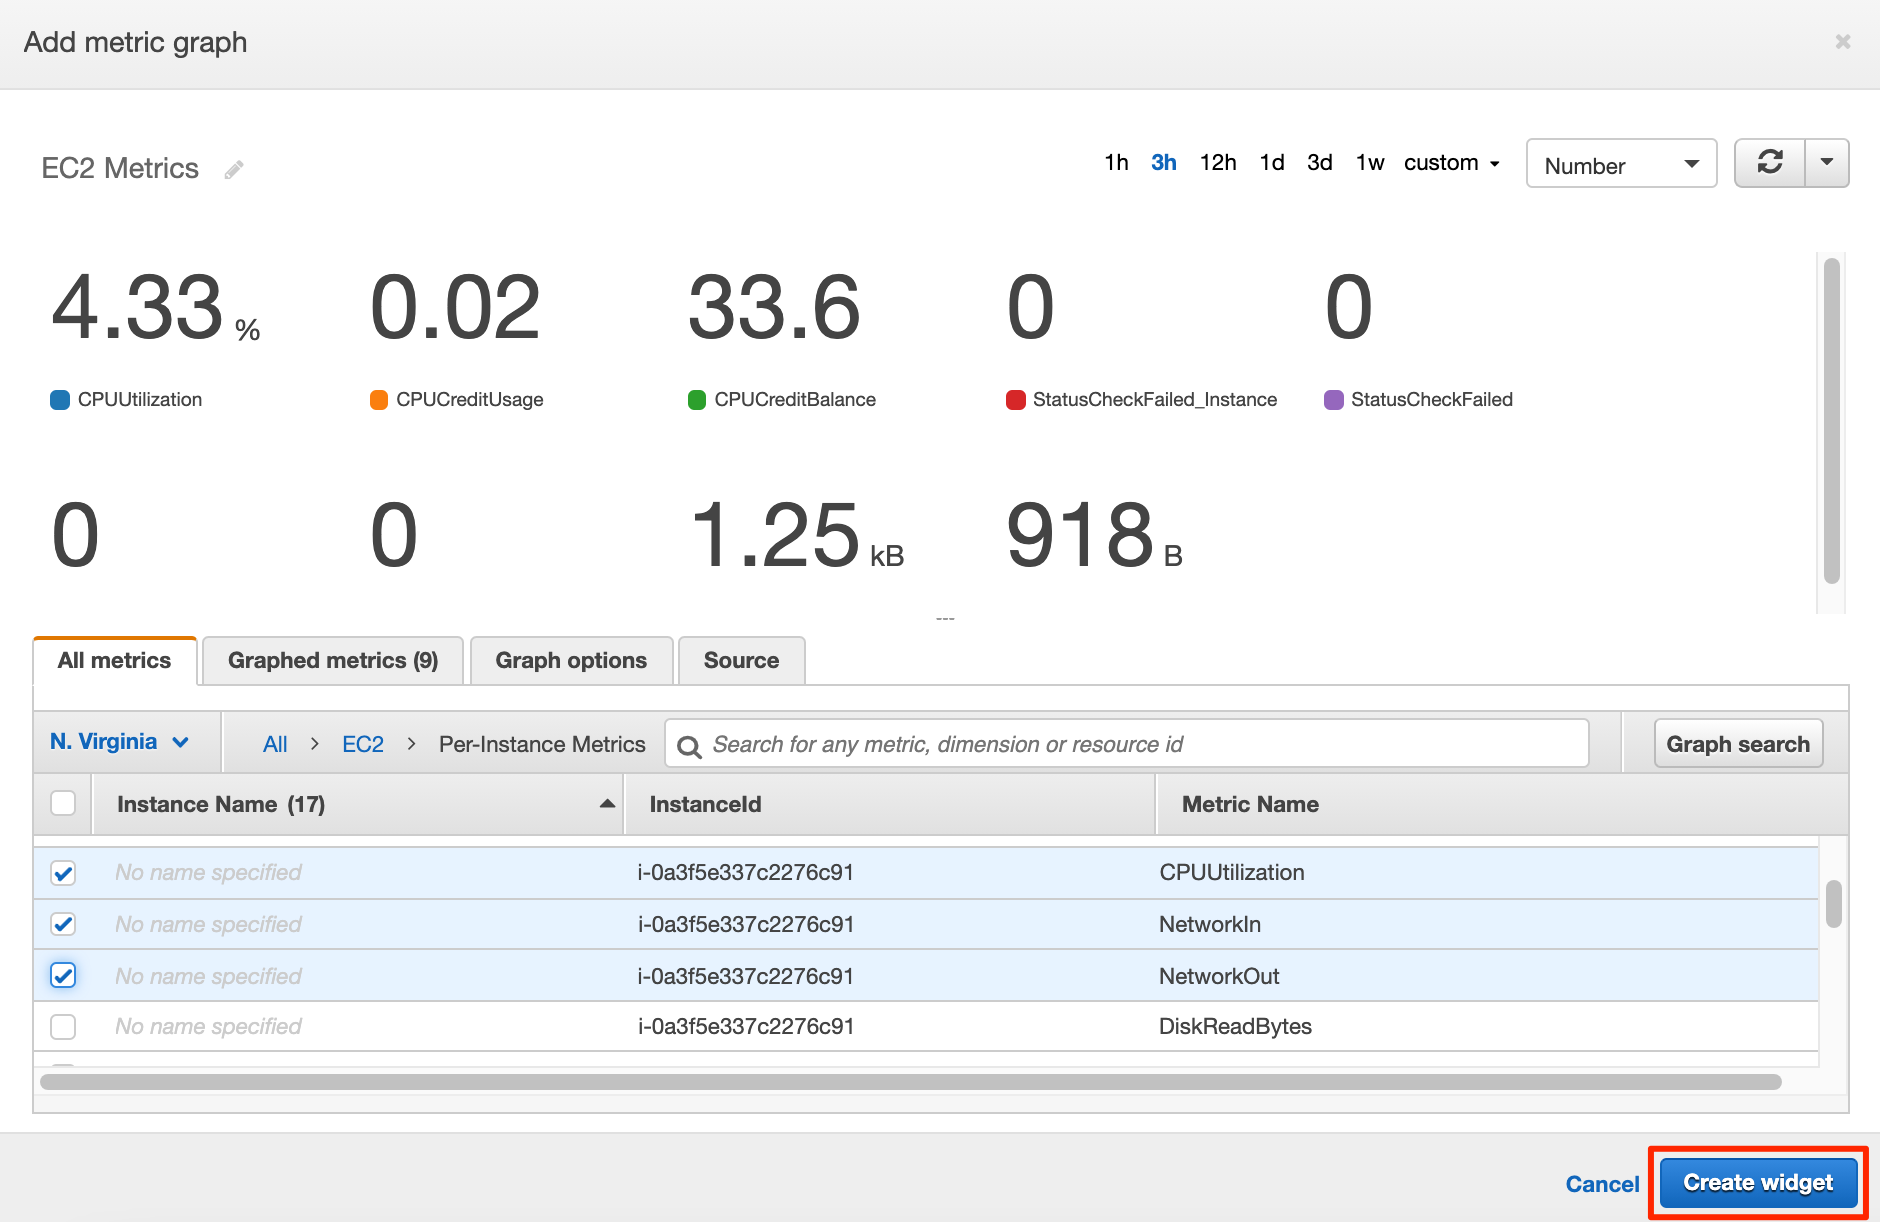The width and height of the screenshot is (1880, 1222).
Task: Click the orange CPUCreditUsage legend dot
Action: coord(378,399)
